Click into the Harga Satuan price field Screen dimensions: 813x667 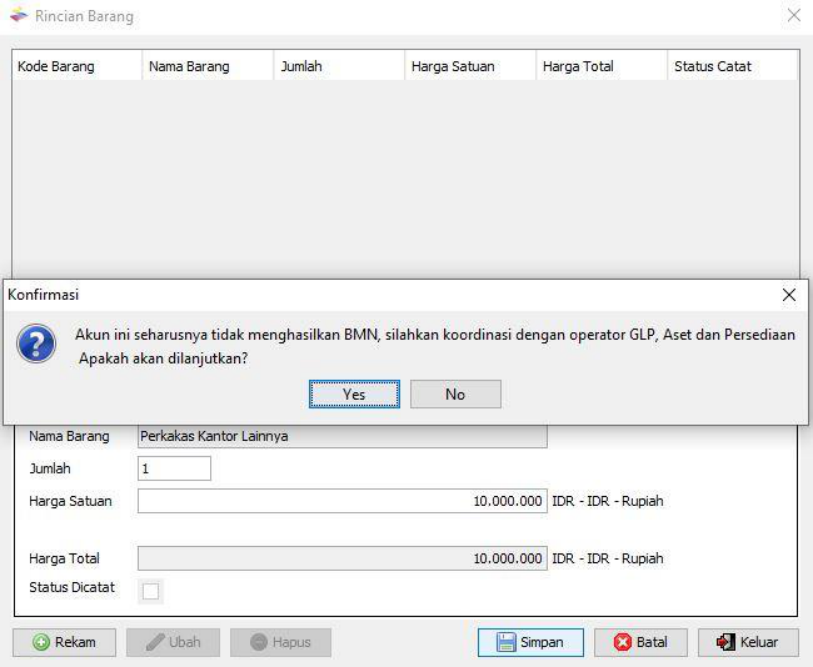pos(342,500)
